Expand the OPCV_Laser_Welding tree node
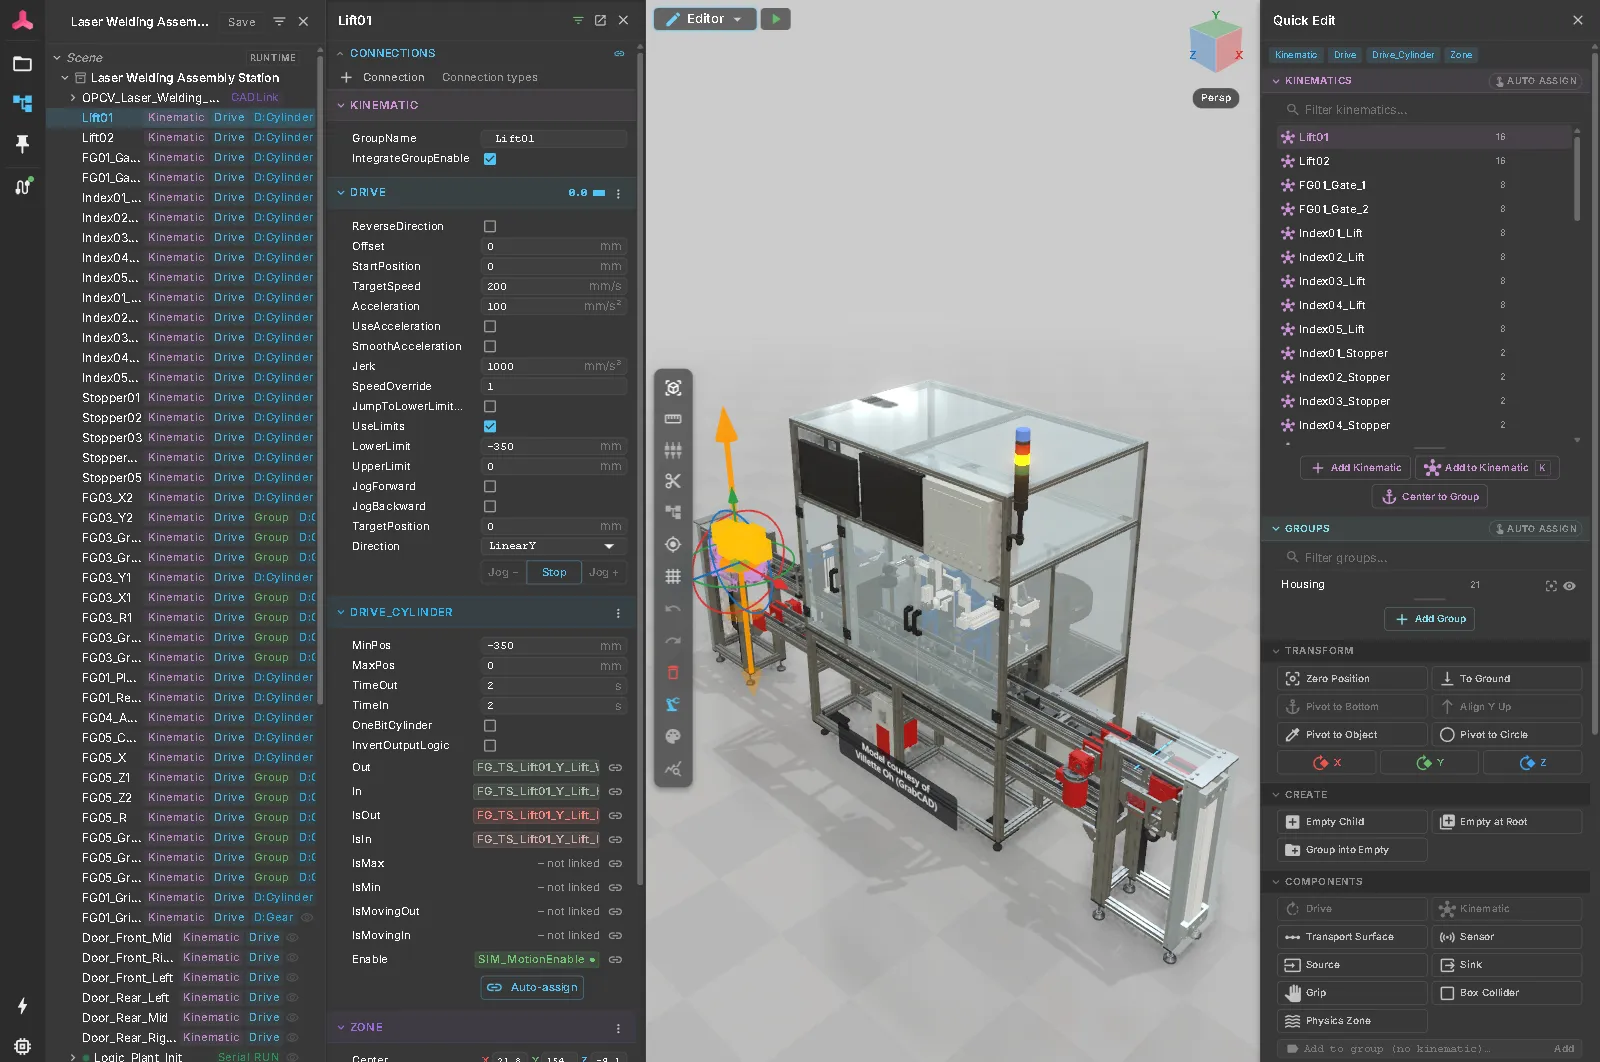The width and height of the screenshot is (1600, 1062). tap(73, 98)
